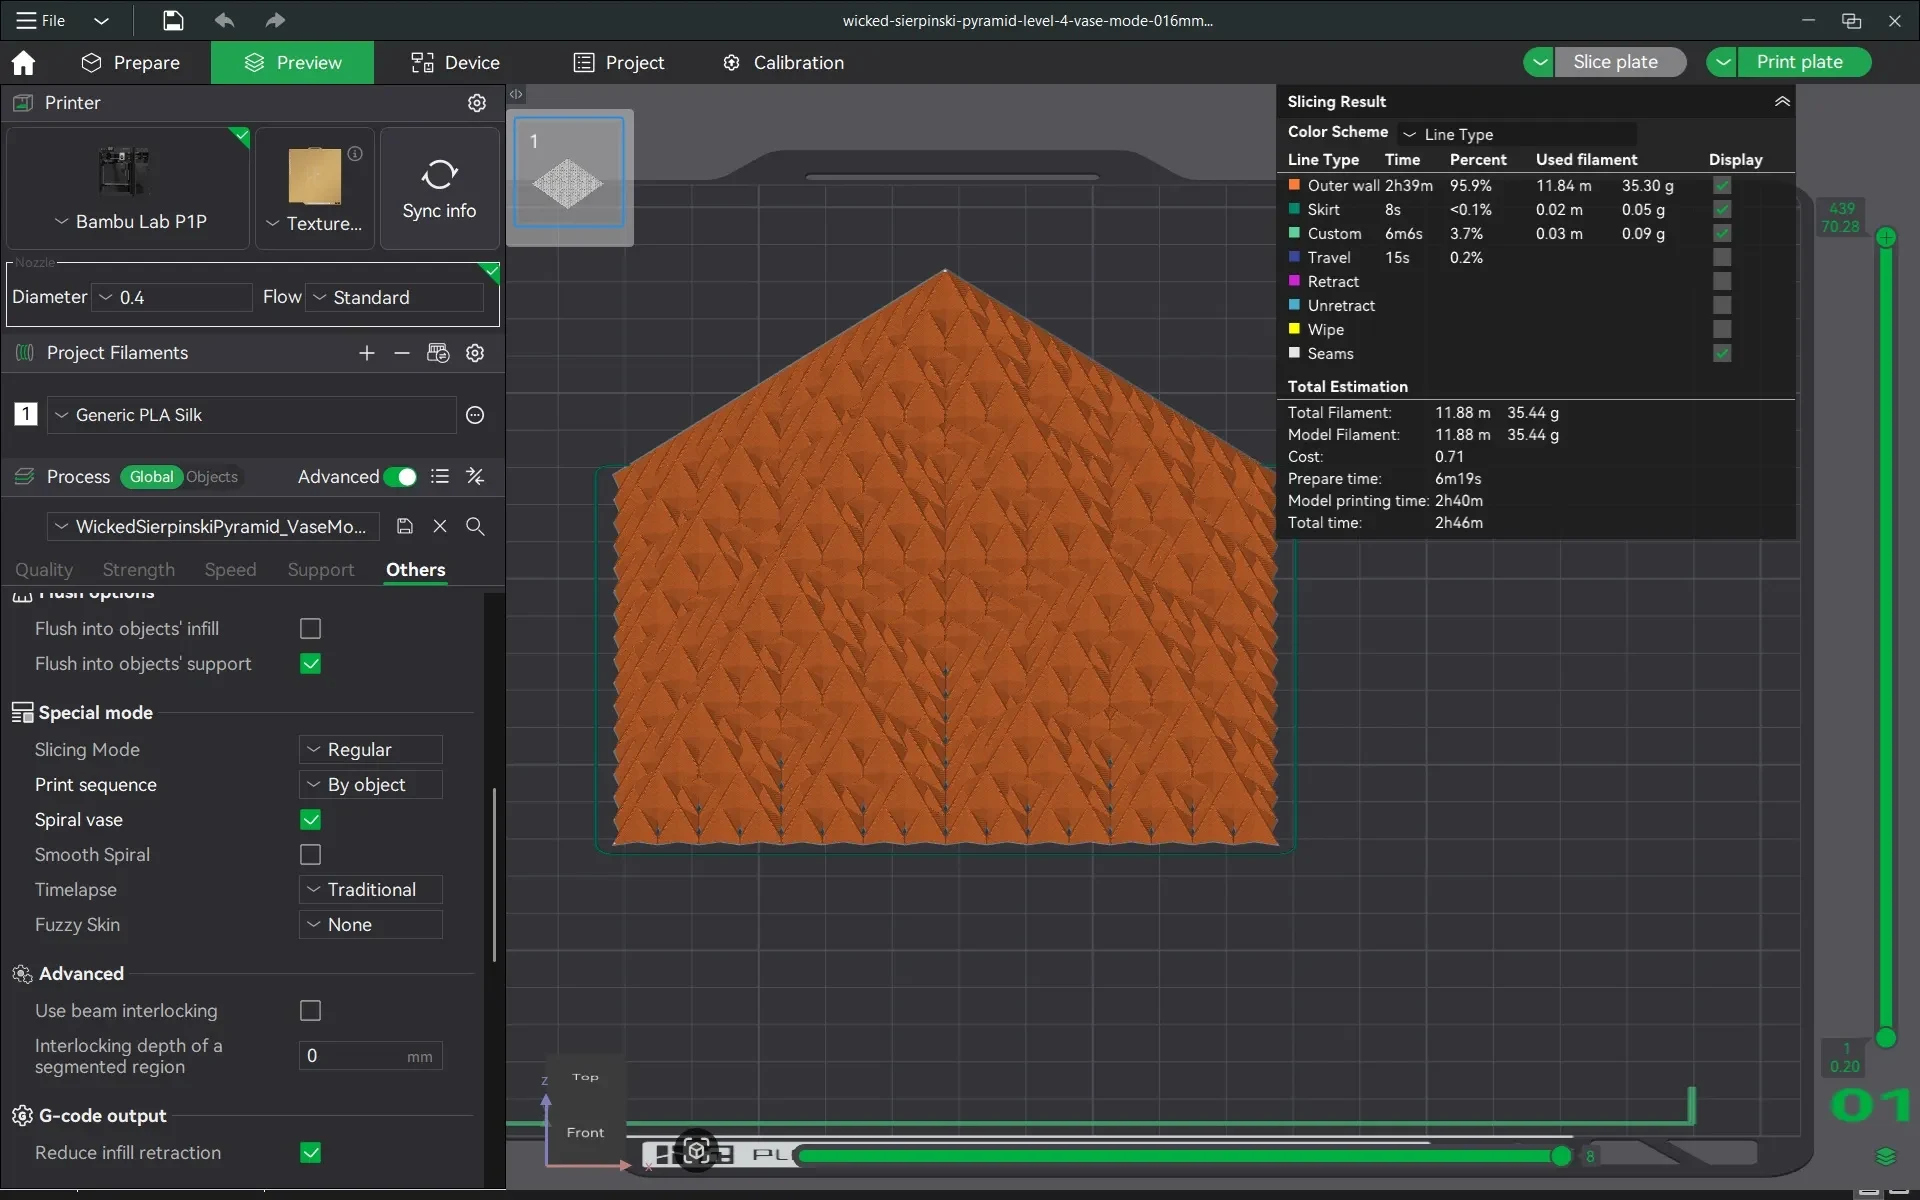Open Color Scheme Line Type dropdown

pos(1517,134)
